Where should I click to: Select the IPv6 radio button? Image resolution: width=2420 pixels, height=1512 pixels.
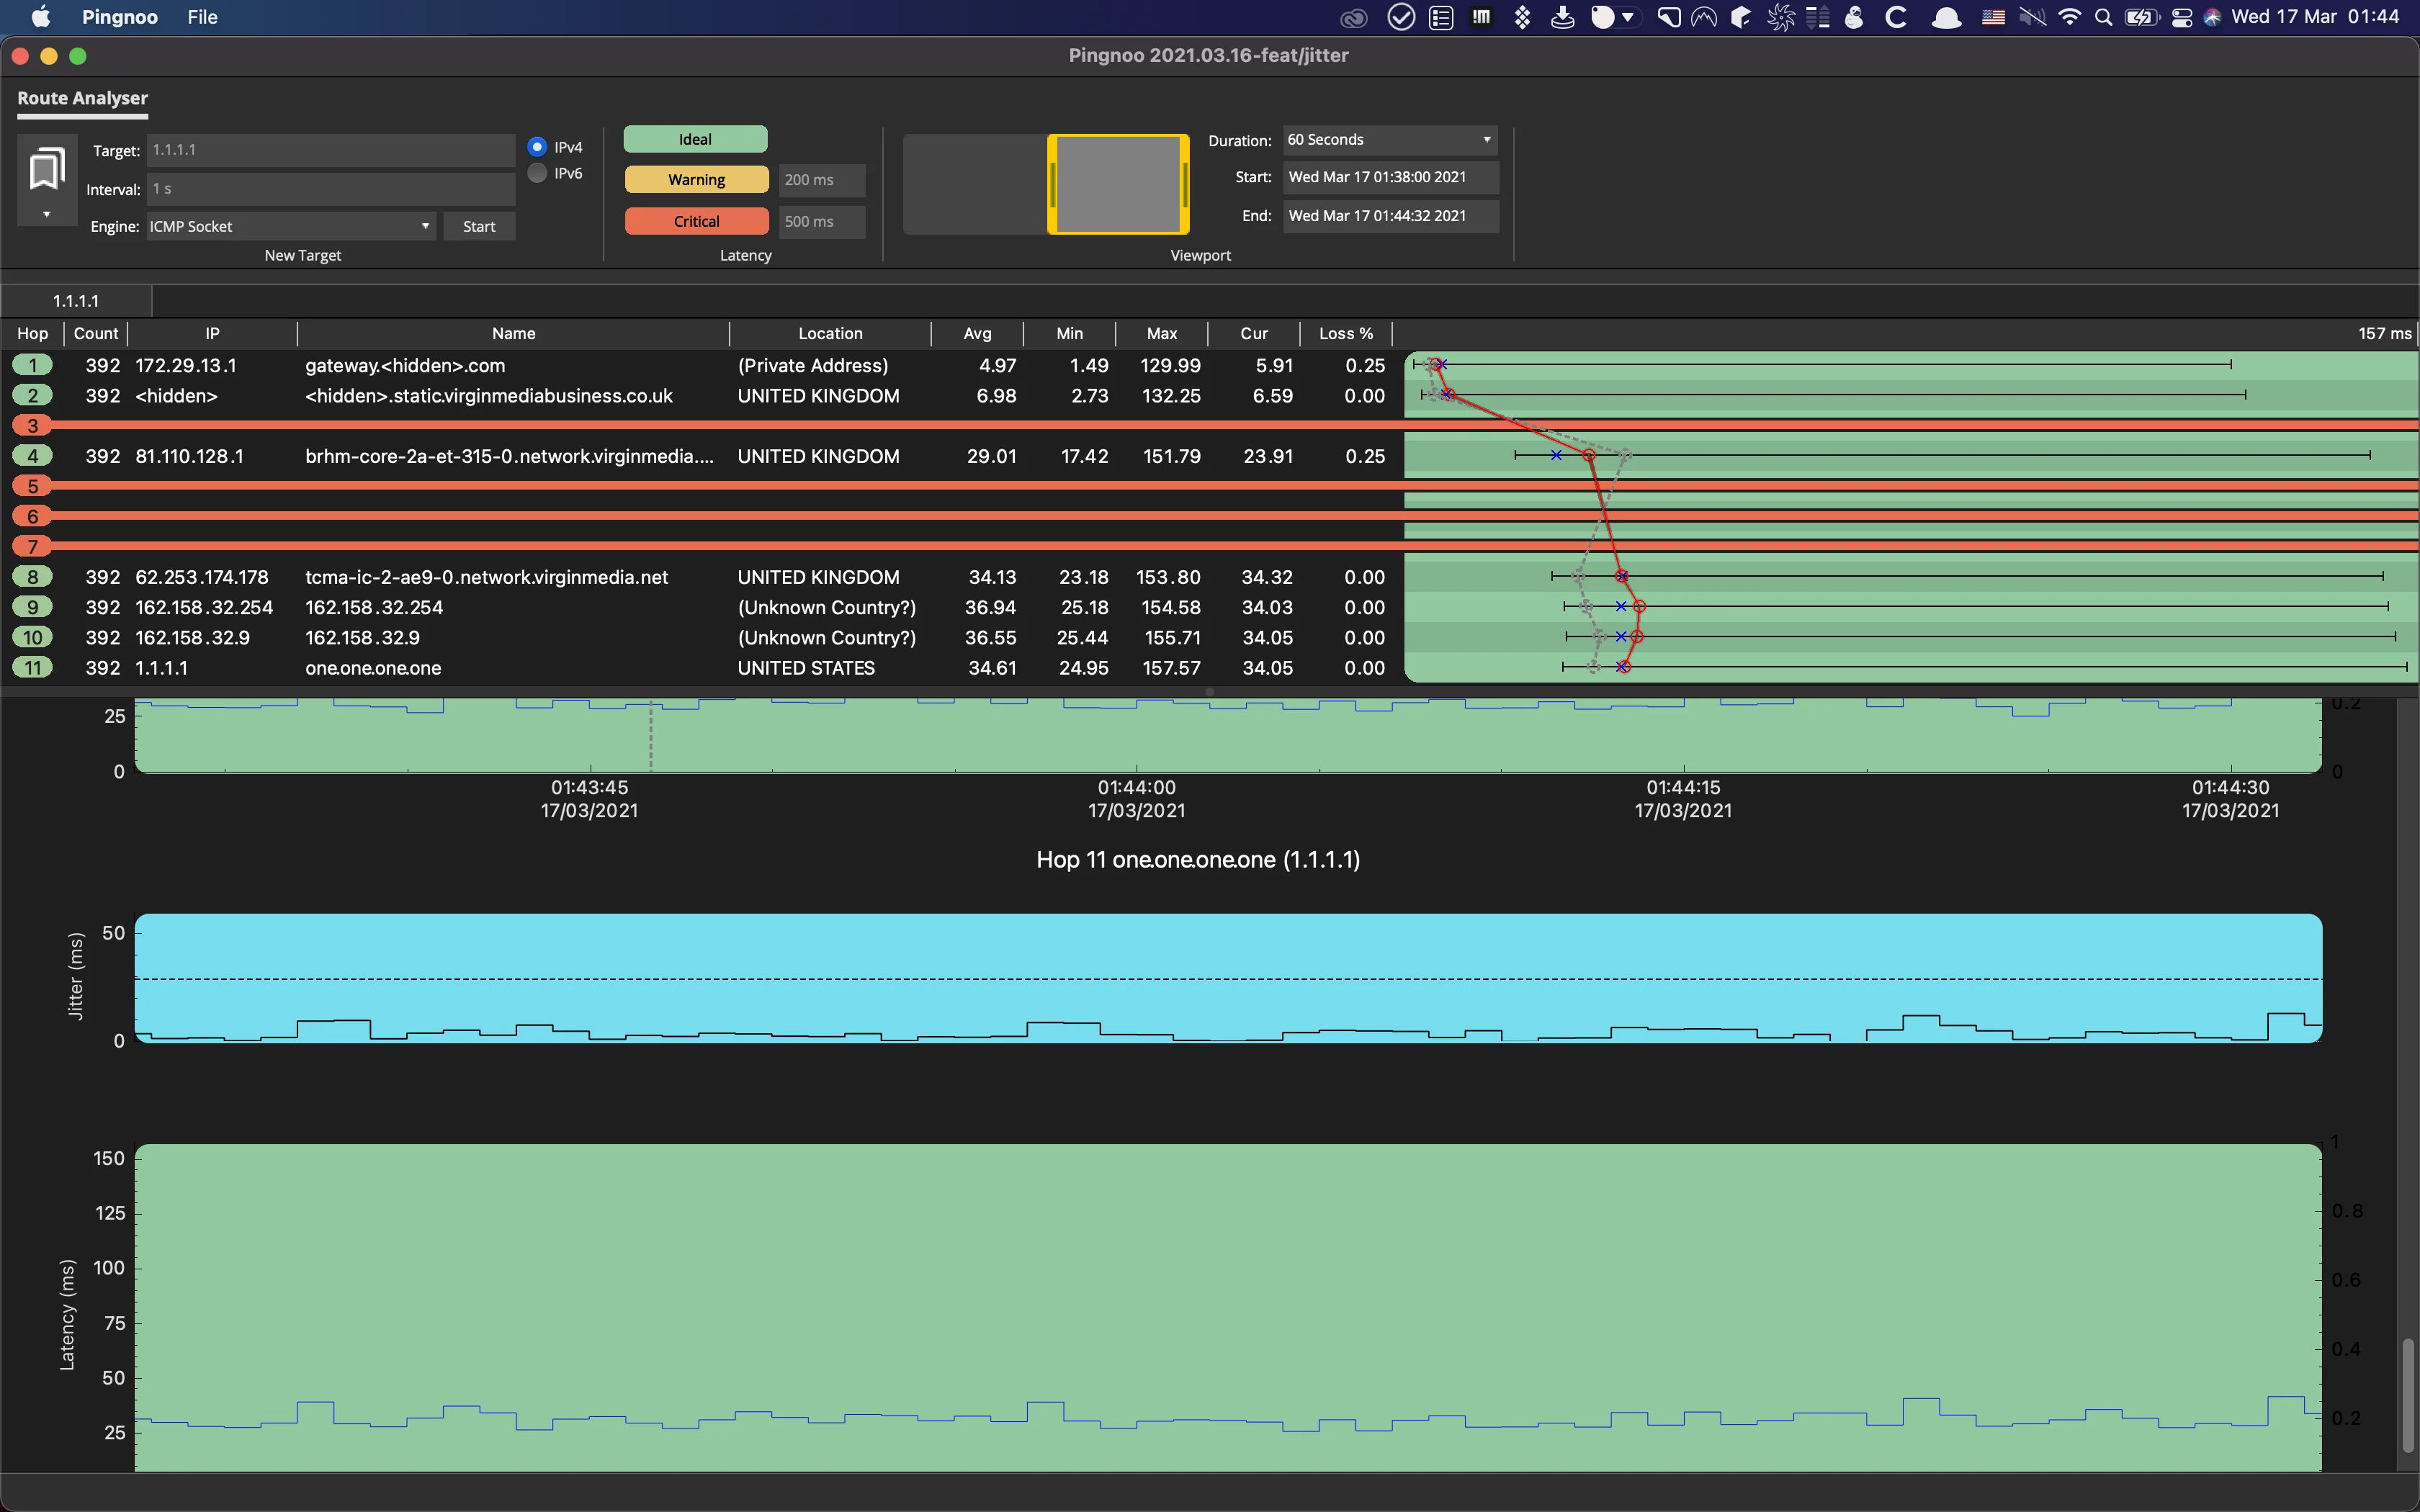(538, 173)
